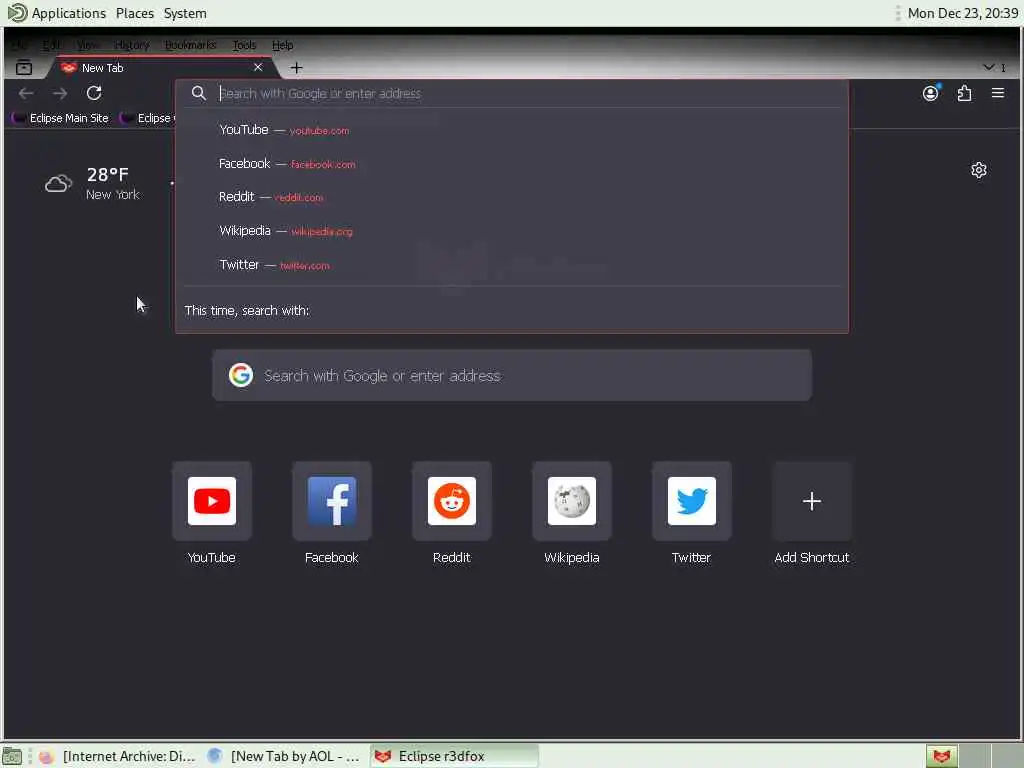Select the Twitter twitter.com suggestion
This screenshot has width=1024, height=768.
click(x=512, y=265)
